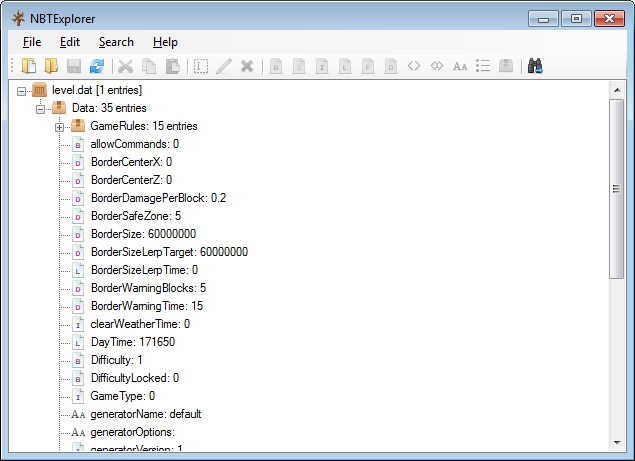The height and width of the screenshot is (461, 635).
Task: Click the Delete tag X icon
Action: point(247,66)
